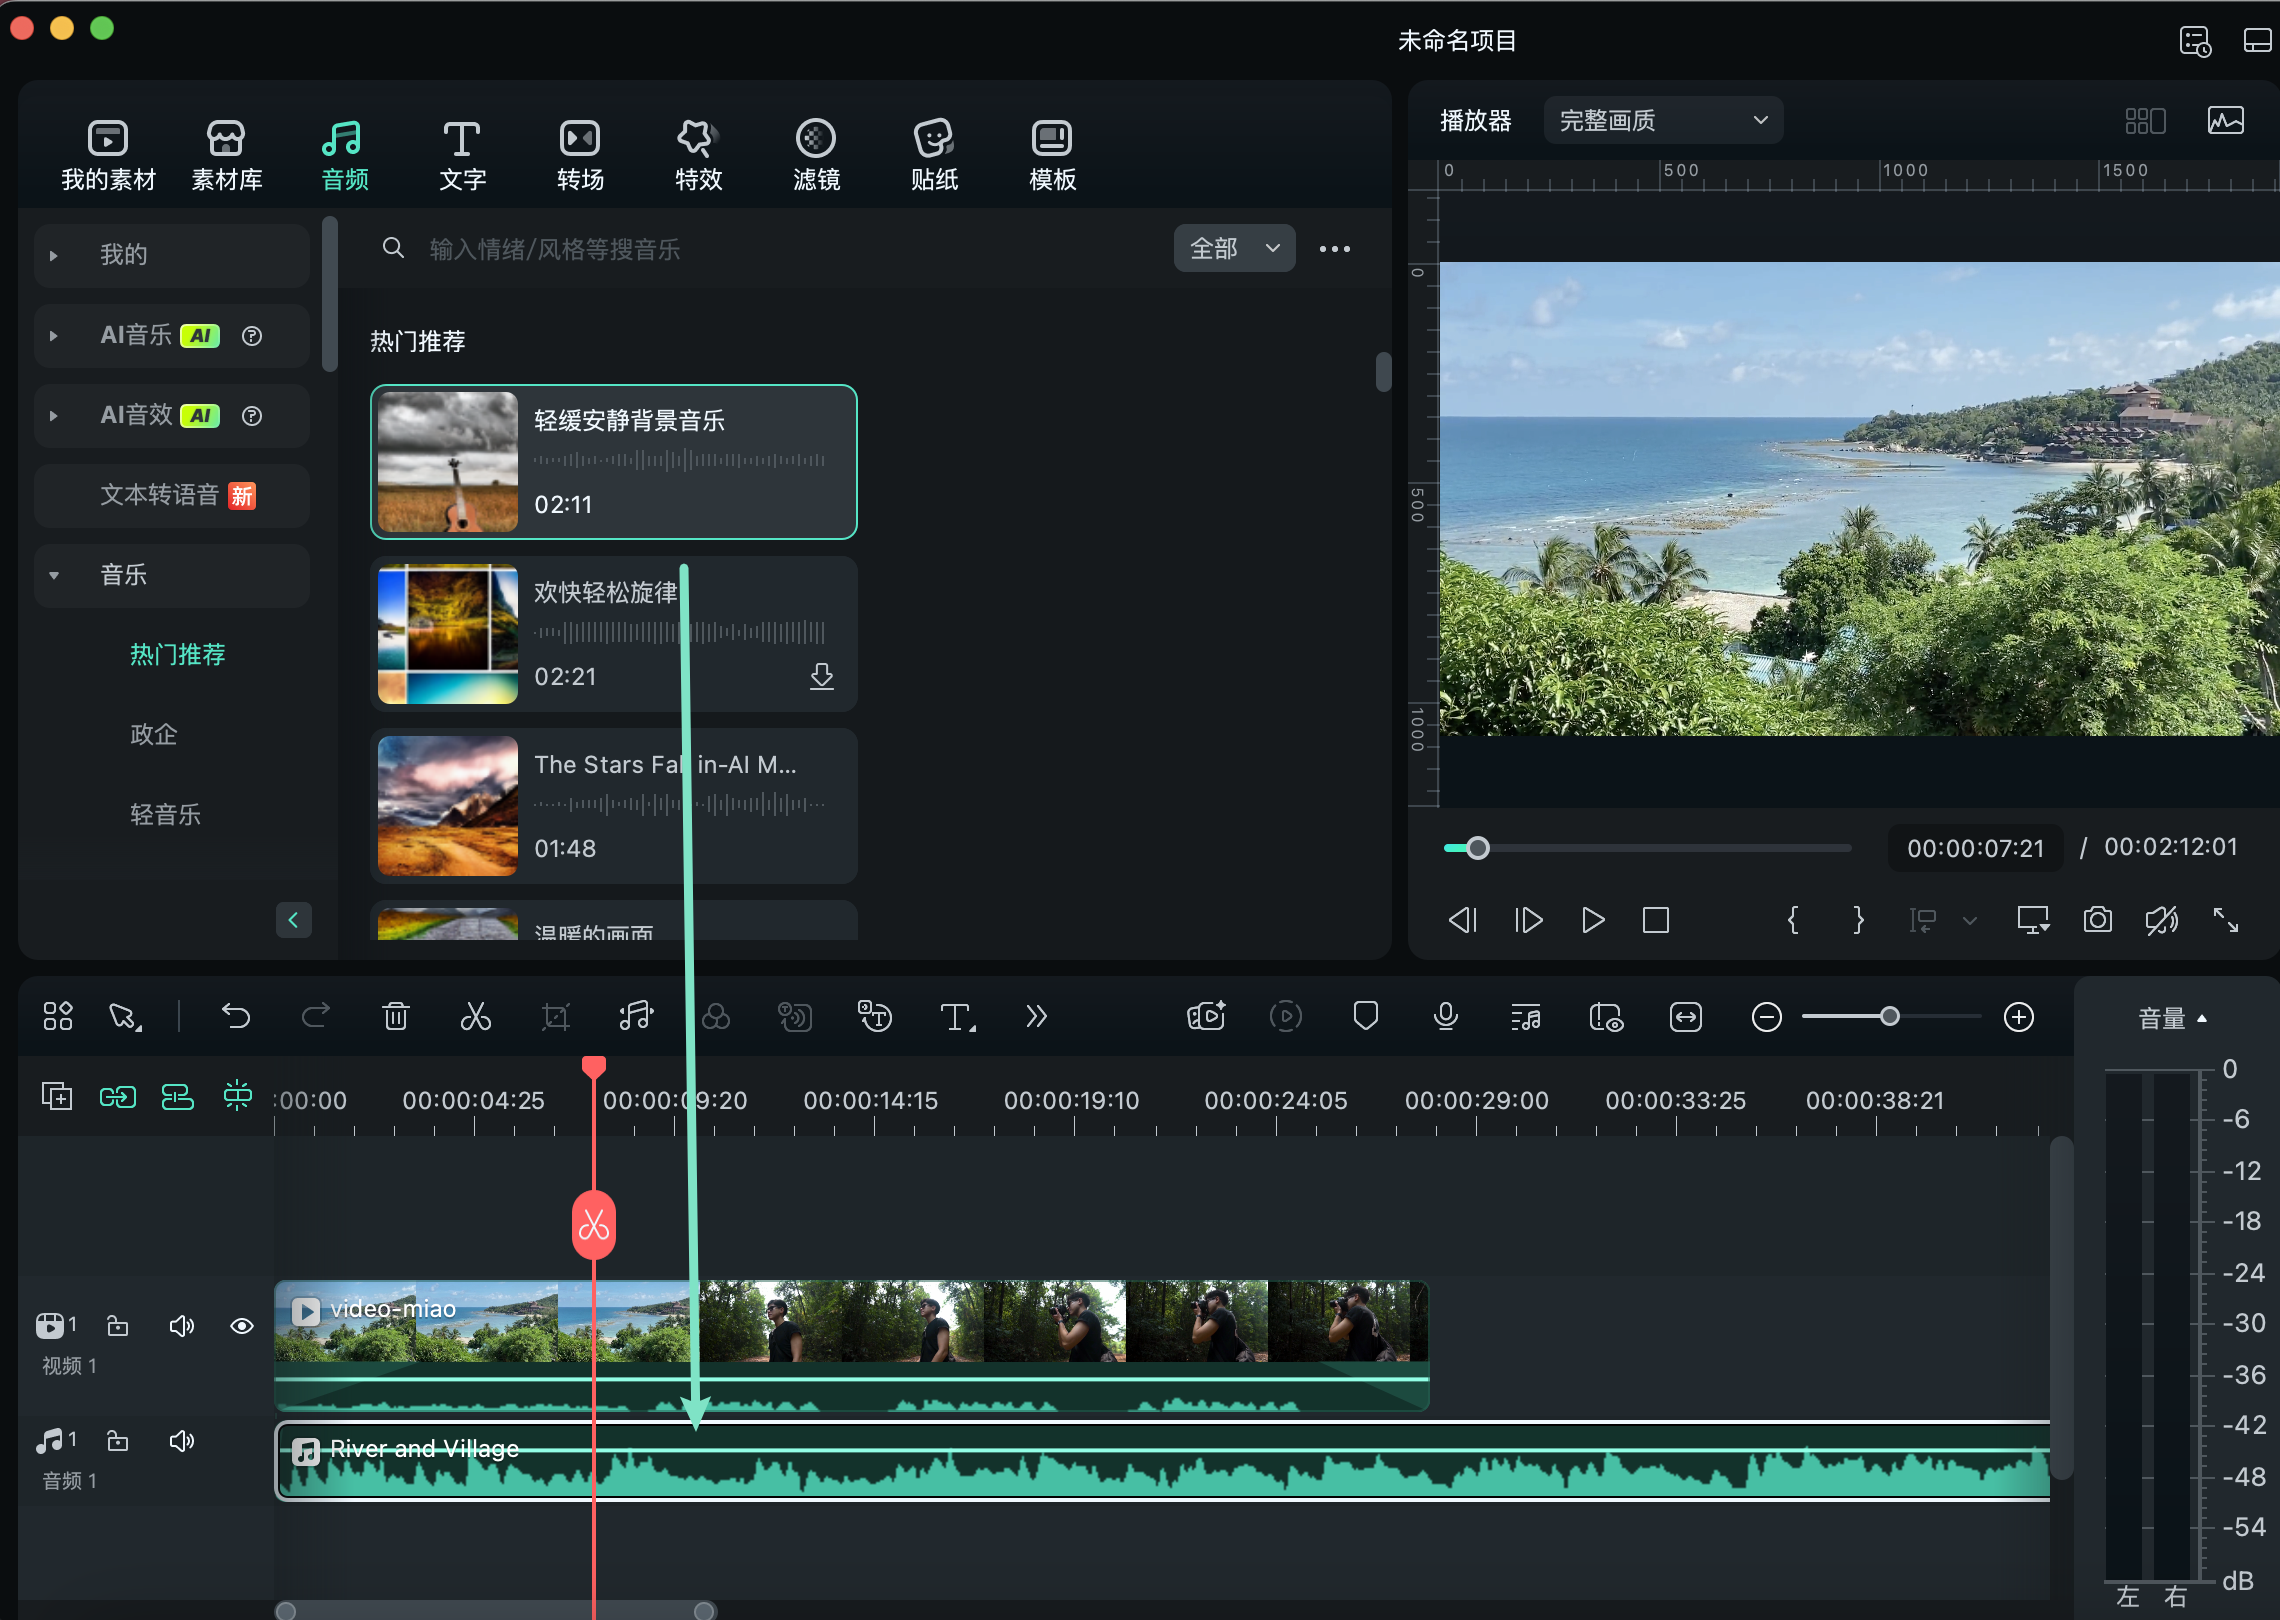Fit timeline to window icon

click(x=1686, y=1017)
